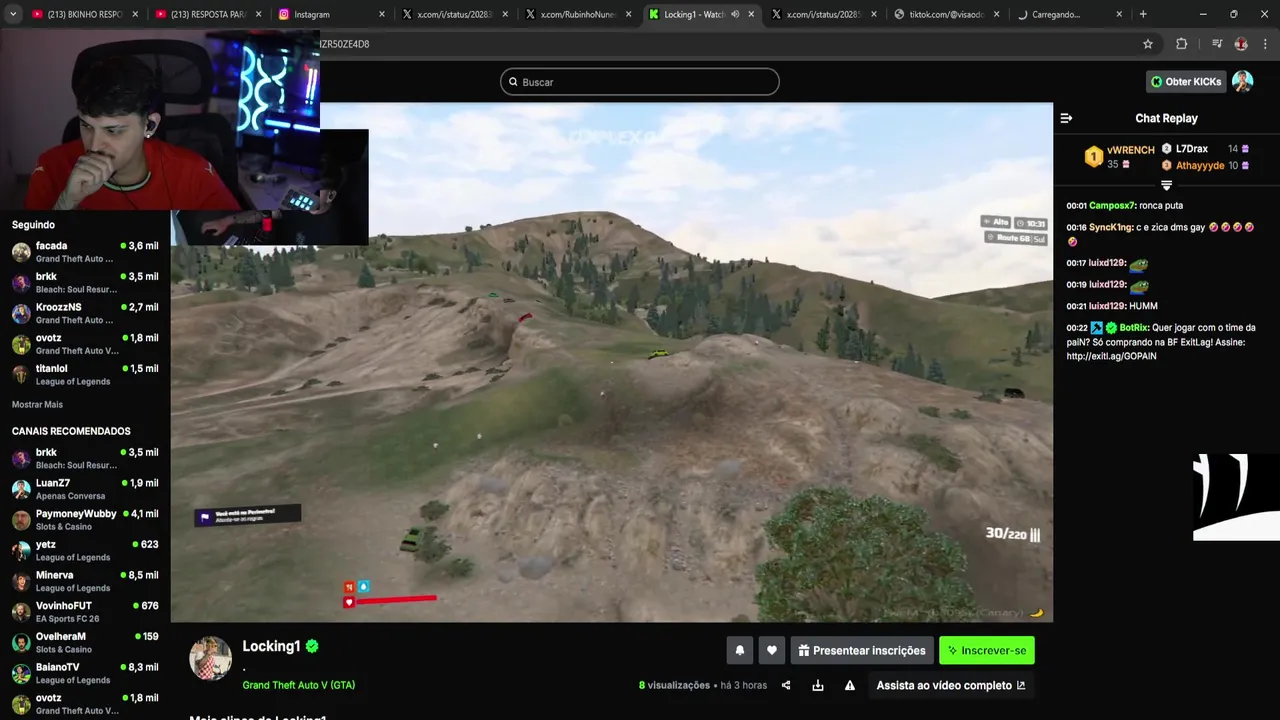
Task: Switch to the tiktok.com/@visaodo tab
Action: pos(946,14)
